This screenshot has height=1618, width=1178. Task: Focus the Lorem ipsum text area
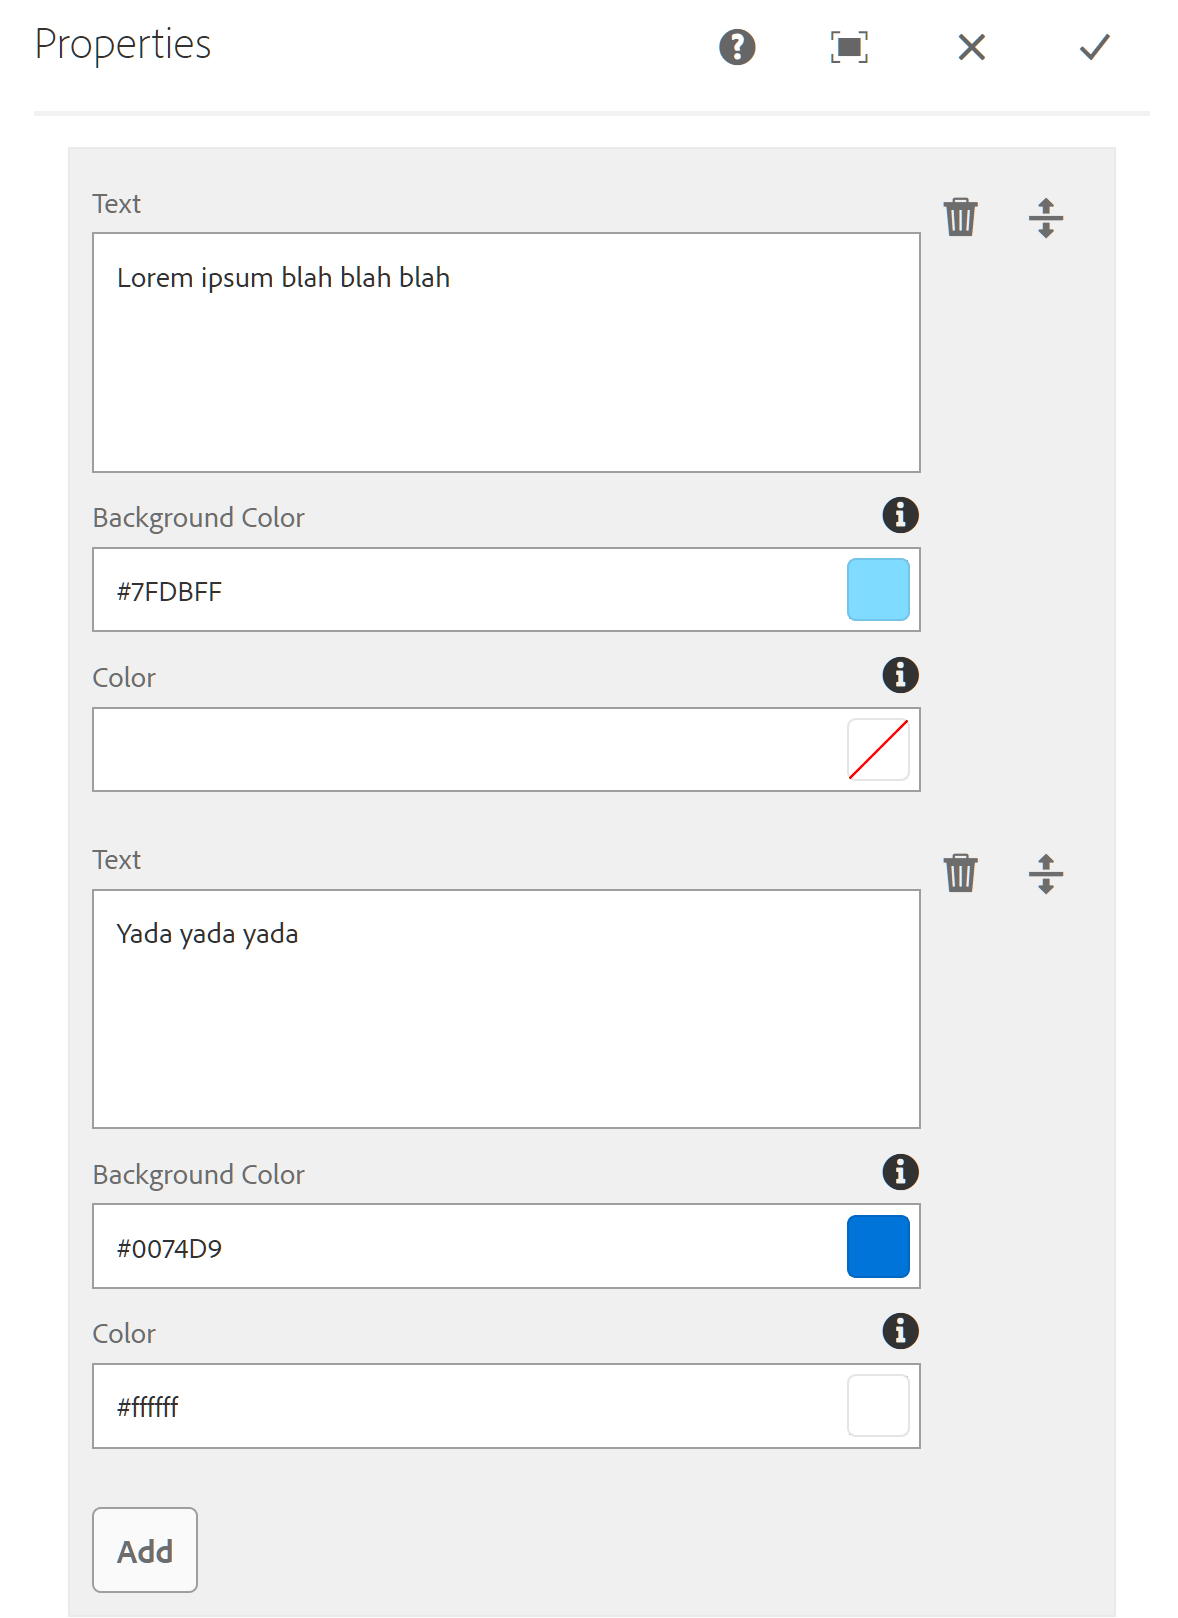(x=506, y=352)
